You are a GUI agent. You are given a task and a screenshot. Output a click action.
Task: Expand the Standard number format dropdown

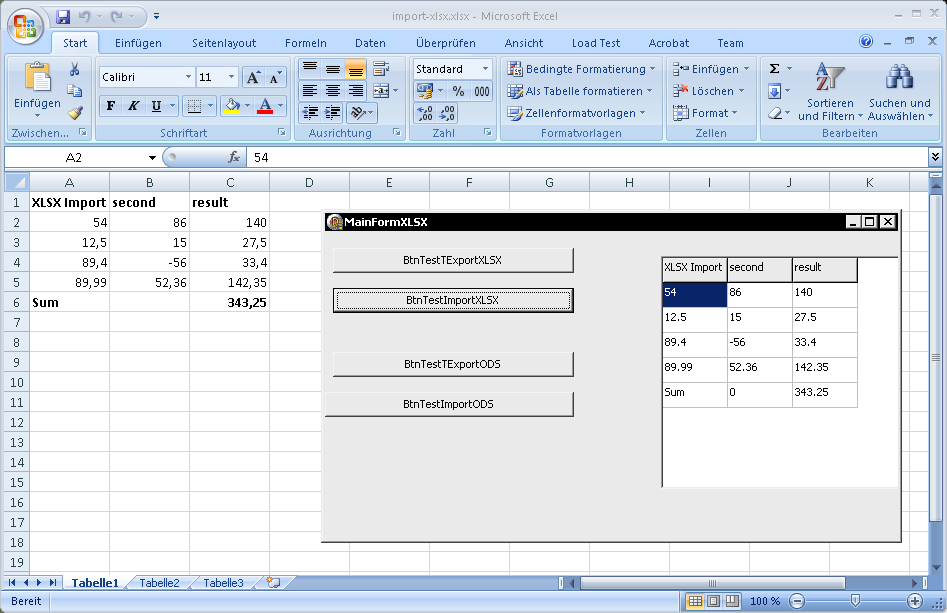click(485, 69)
